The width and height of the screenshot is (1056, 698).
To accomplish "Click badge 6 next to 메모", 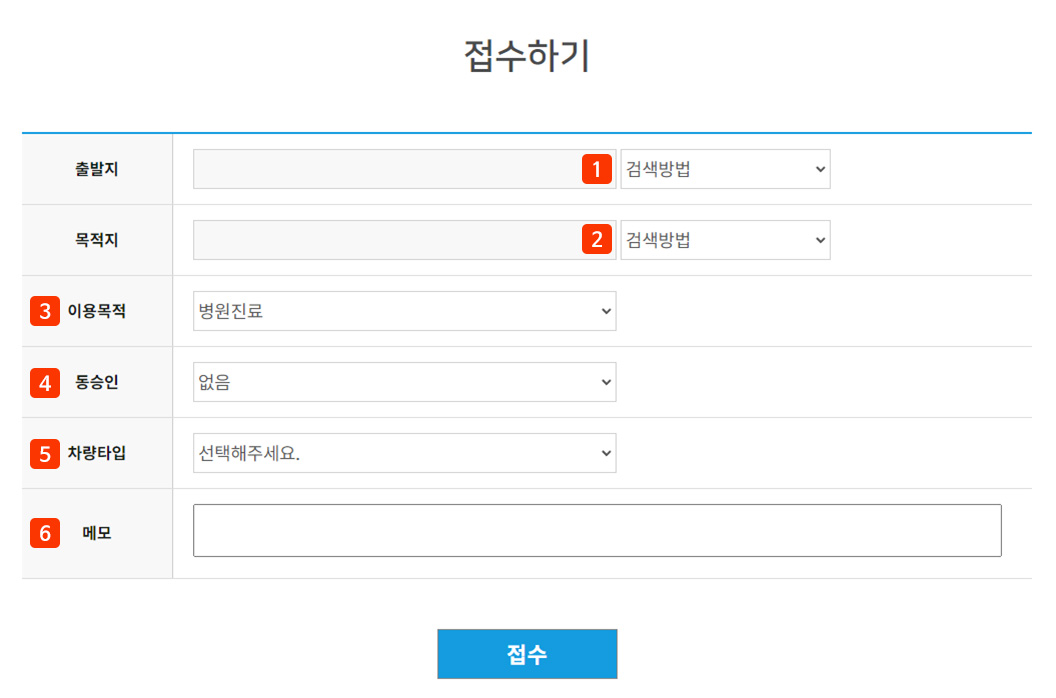I will (44, 533).
